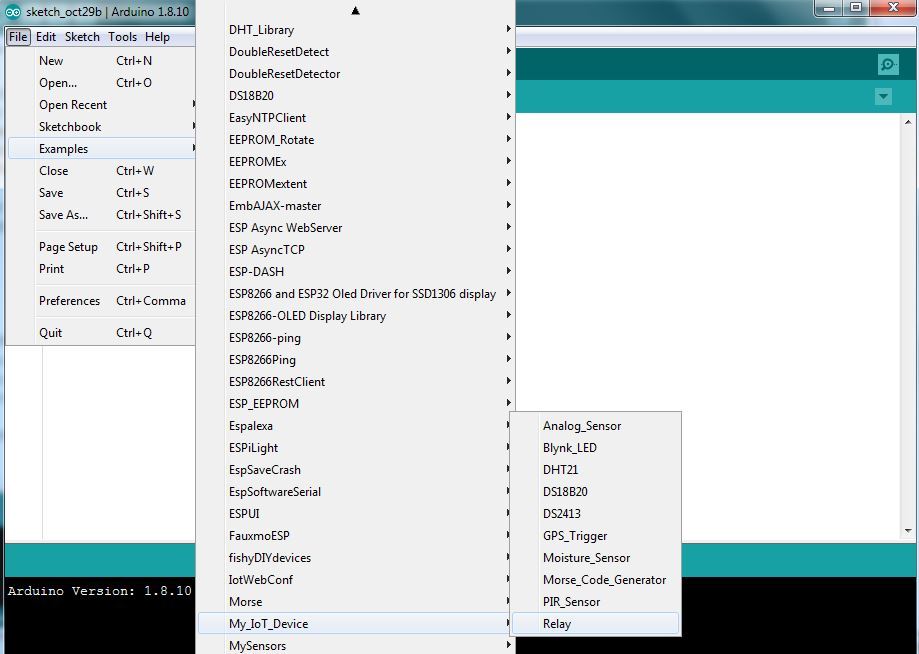The width and height of the screenshot is (919, 654).
Task: Expand DoubleResetDetector examples
Action: click(356, 74)
